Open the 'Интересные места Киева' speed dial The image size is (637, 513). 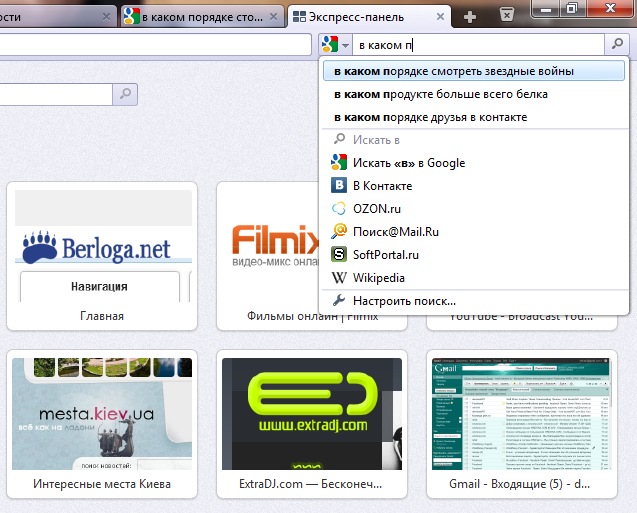click(x=102, y=424)
